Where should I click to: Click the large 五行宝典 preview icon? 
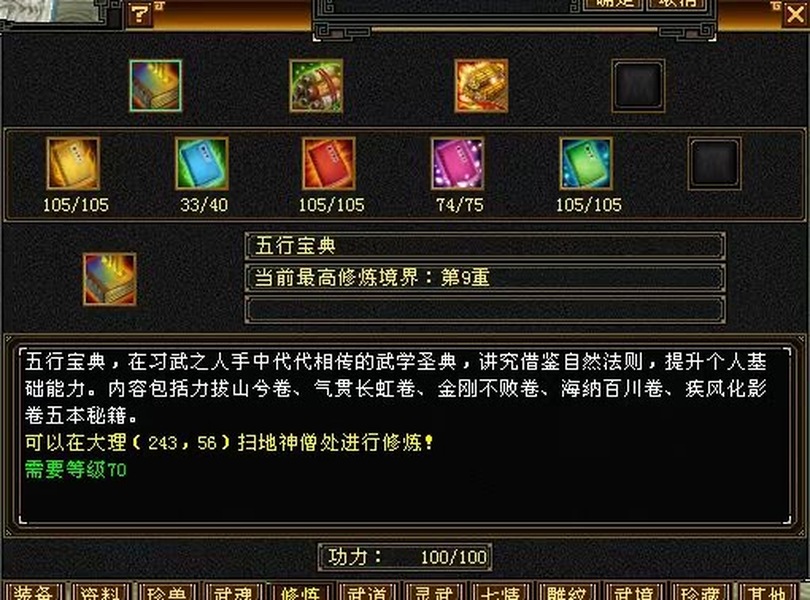pyautogui.click(x=110, y=279)
